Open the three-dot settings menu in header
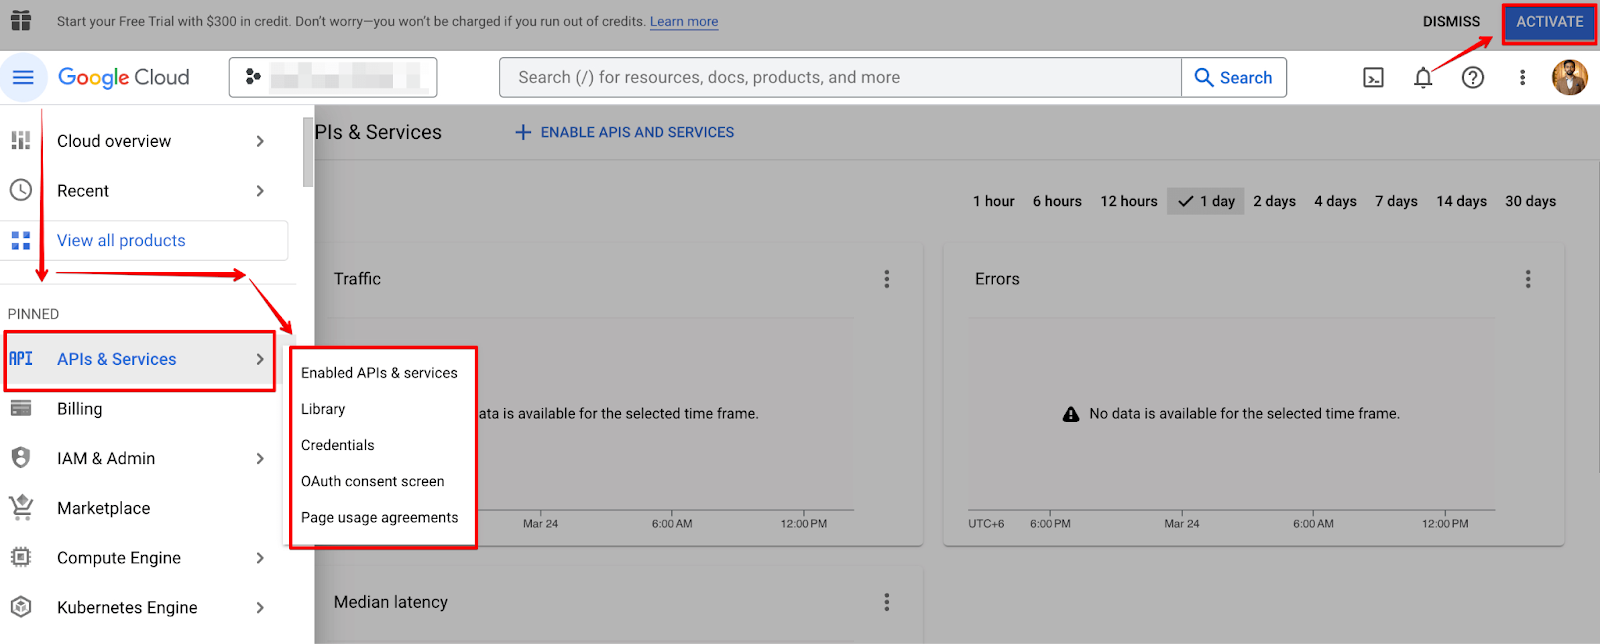This screenshot has width=1600, height=644. pyautogui.click(x=1522, y=78)
